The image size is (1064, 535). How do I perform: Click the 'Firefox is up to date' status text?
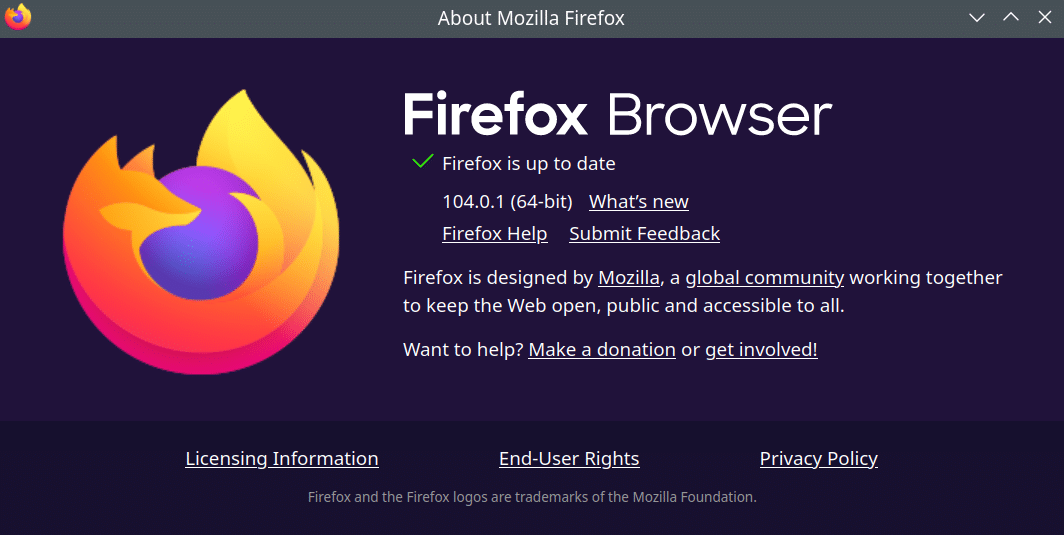coord(529,164)
